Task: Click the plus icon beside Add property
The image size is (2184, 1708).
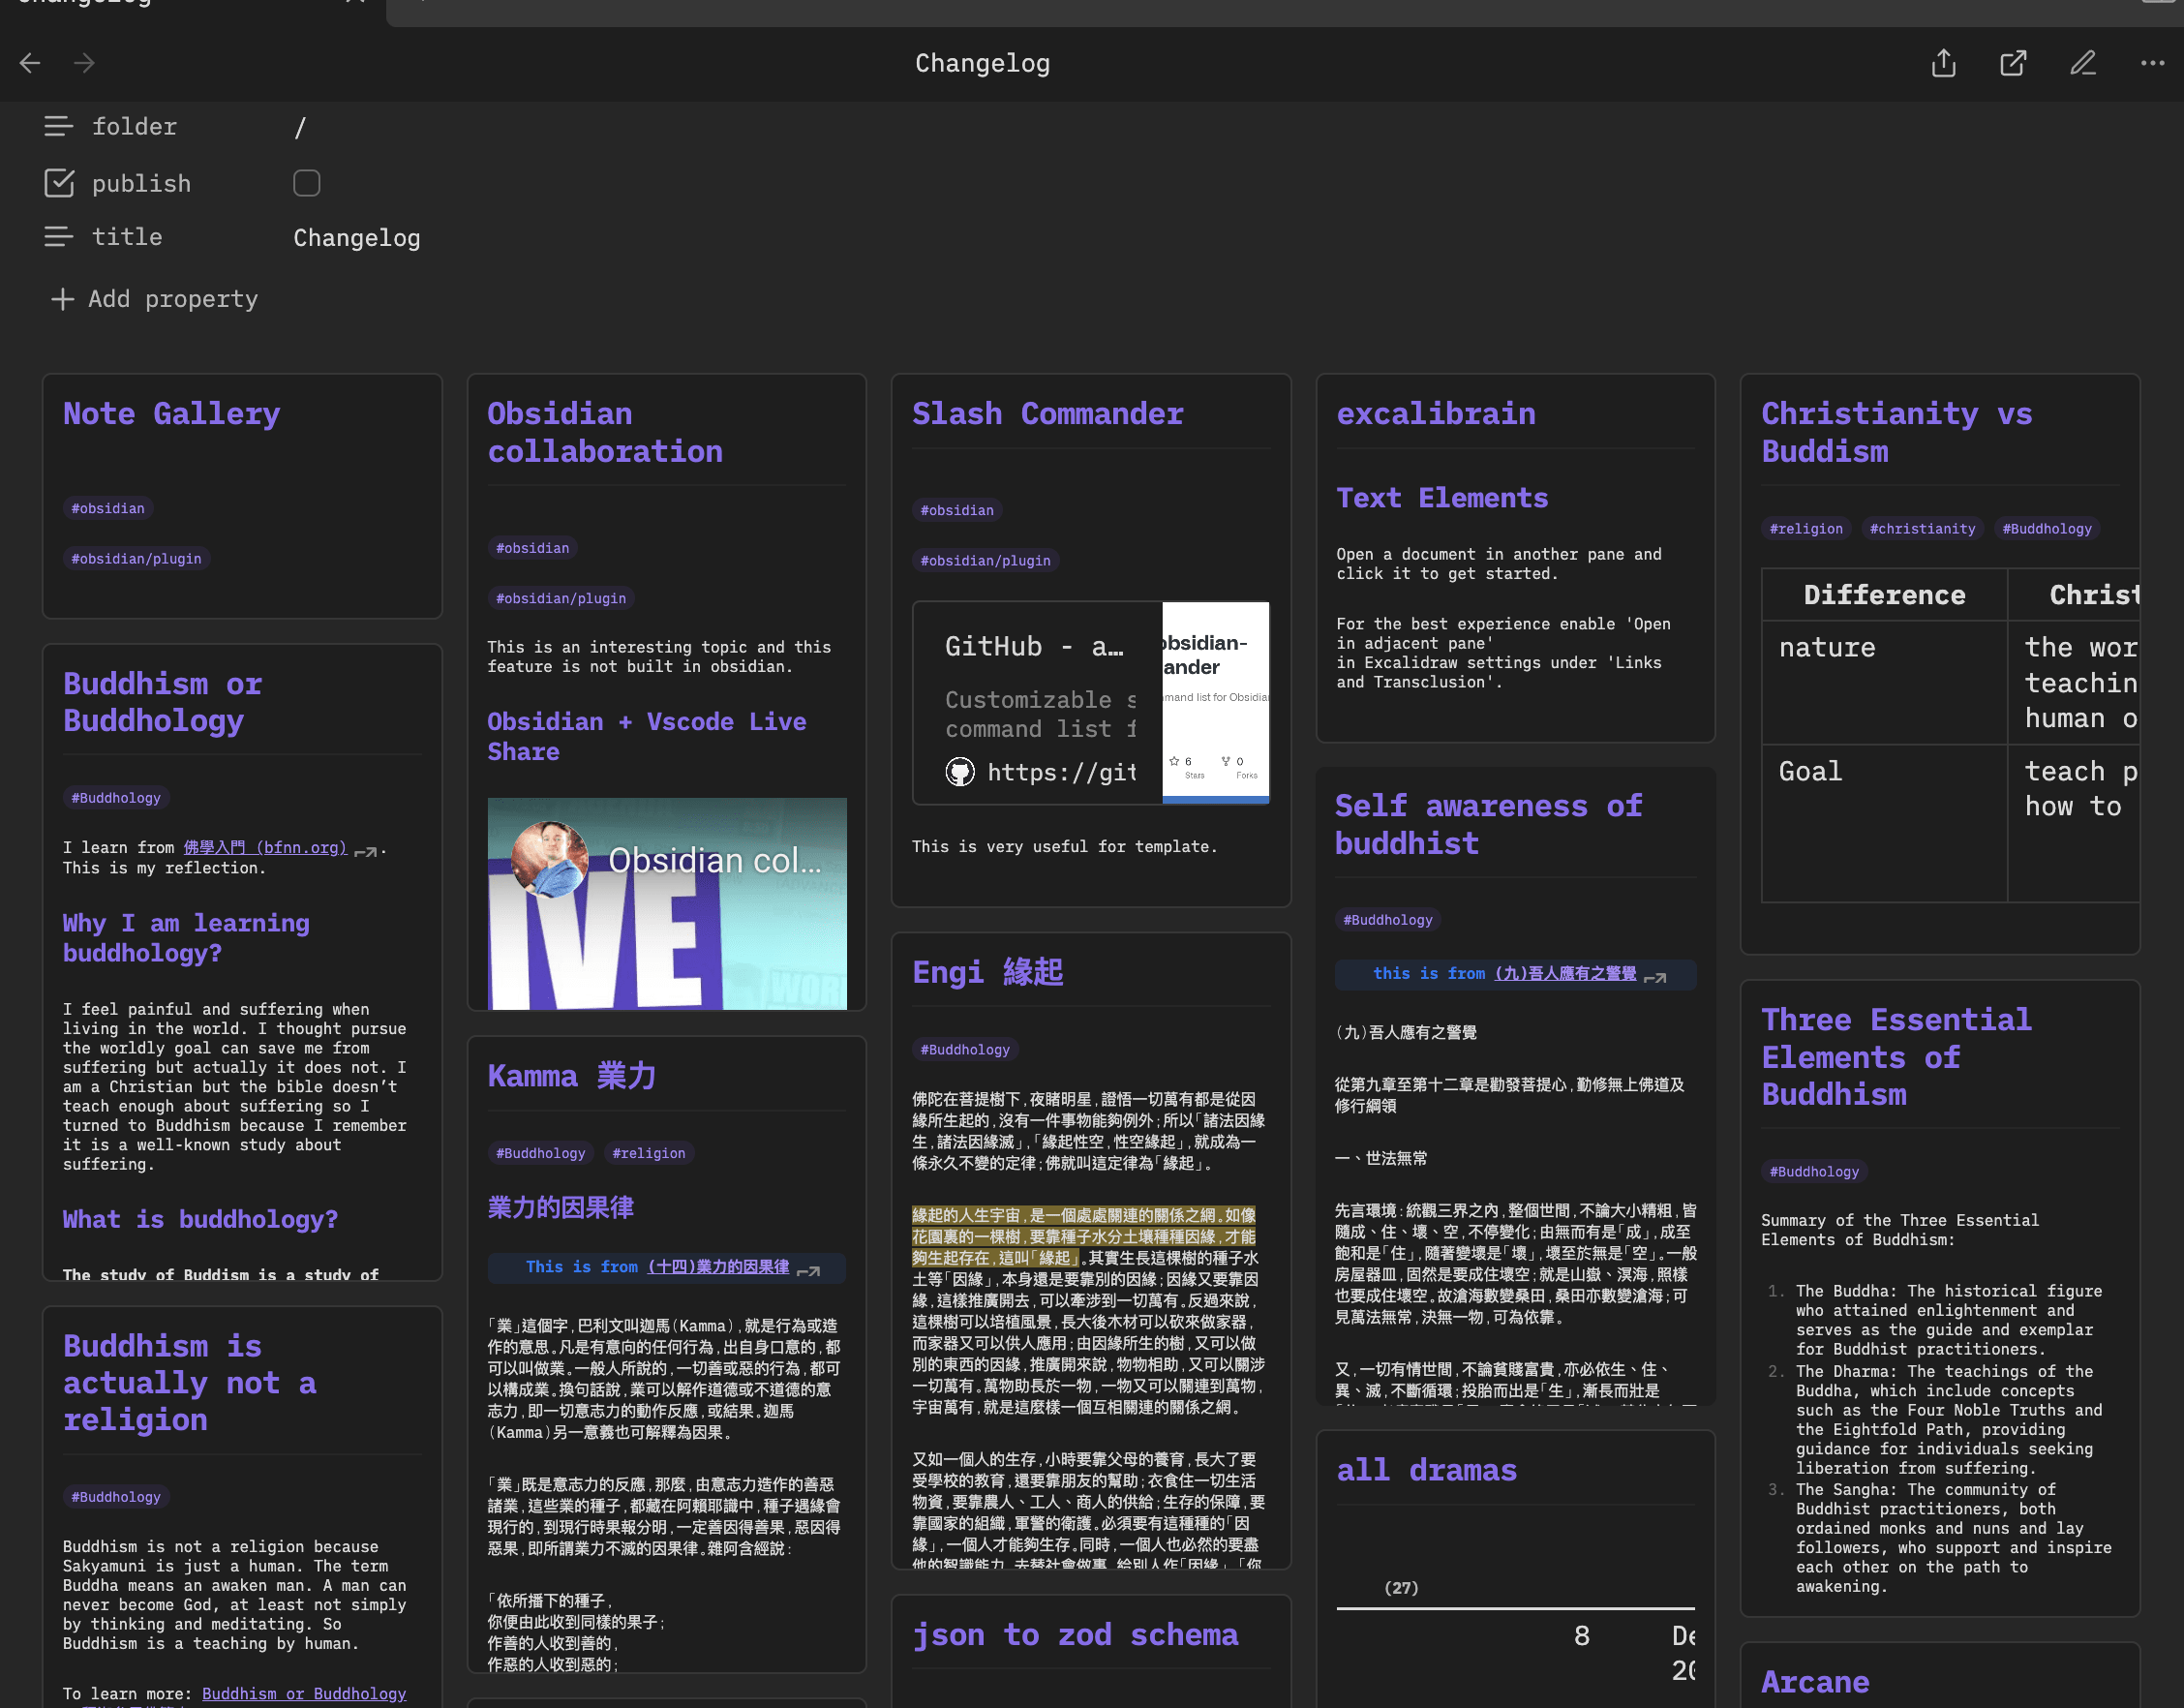Action: (62, 299)
